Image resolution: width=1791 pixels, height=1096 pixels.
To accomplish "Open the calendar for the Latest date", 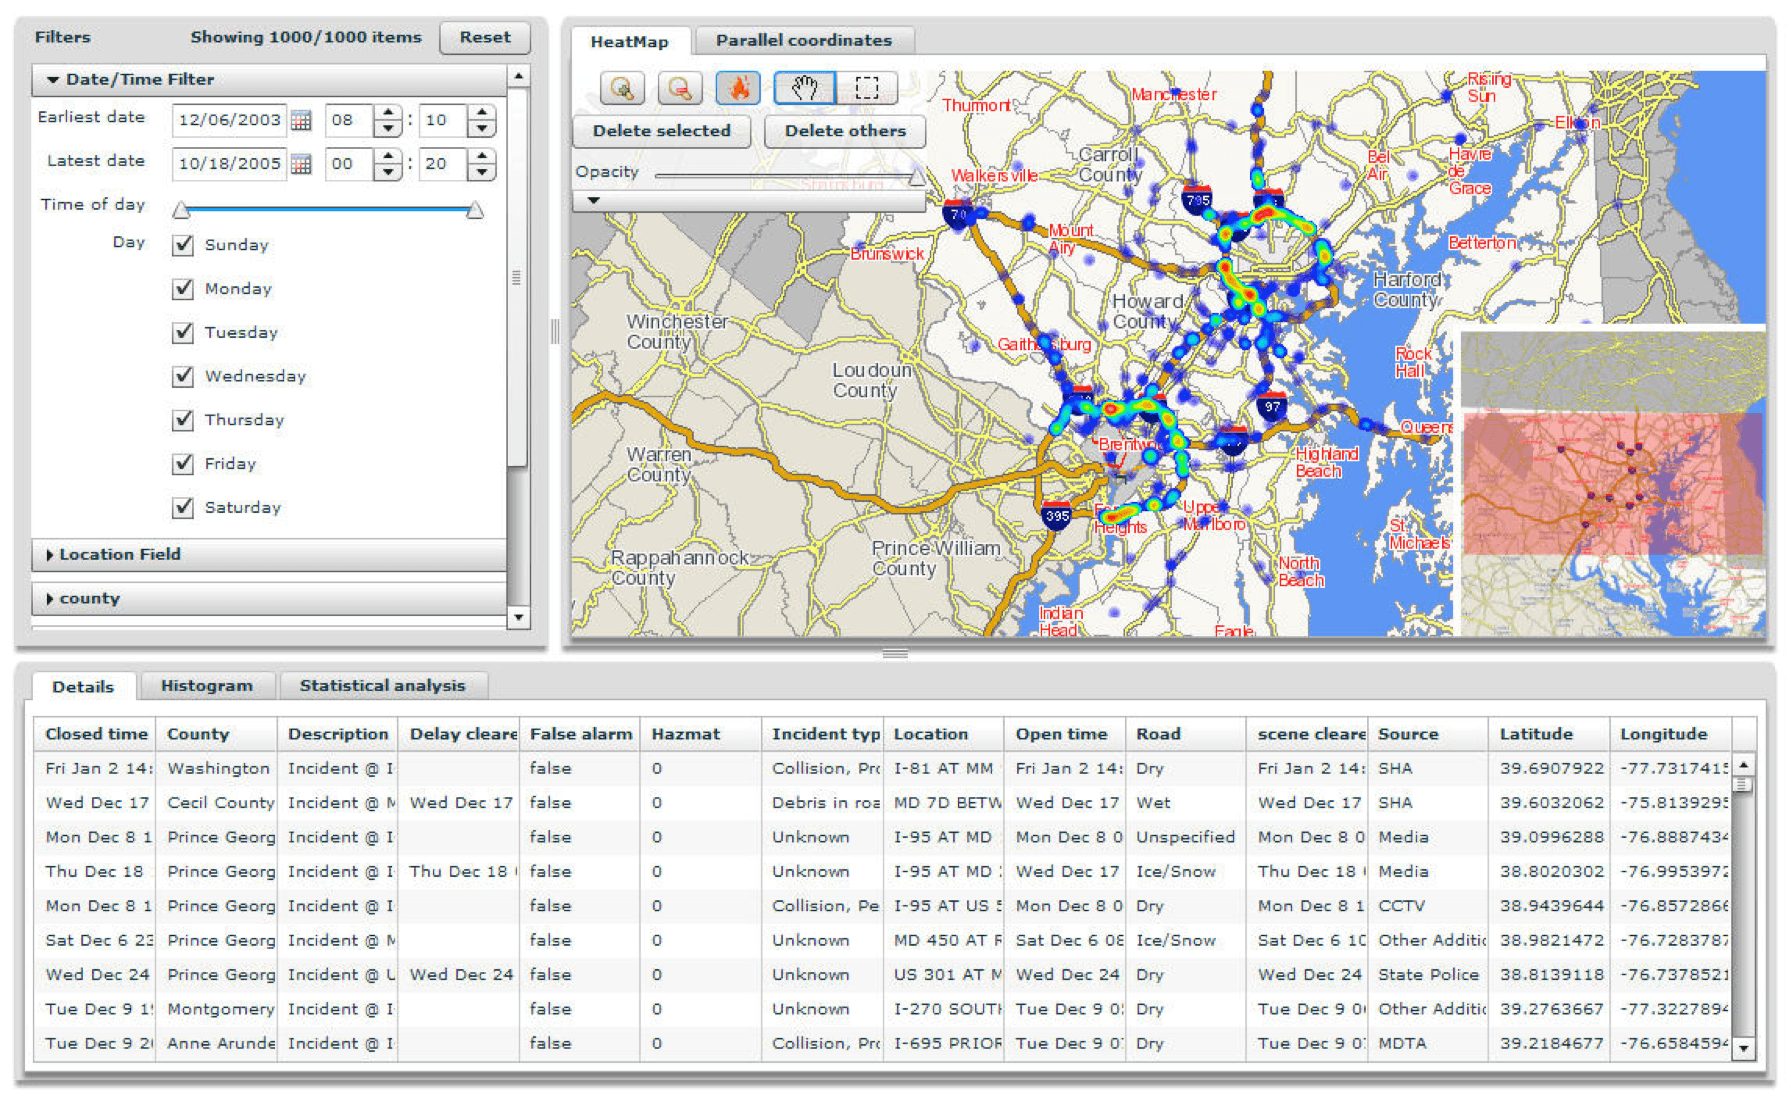I will pyautogui.click(x=303, y=163).
